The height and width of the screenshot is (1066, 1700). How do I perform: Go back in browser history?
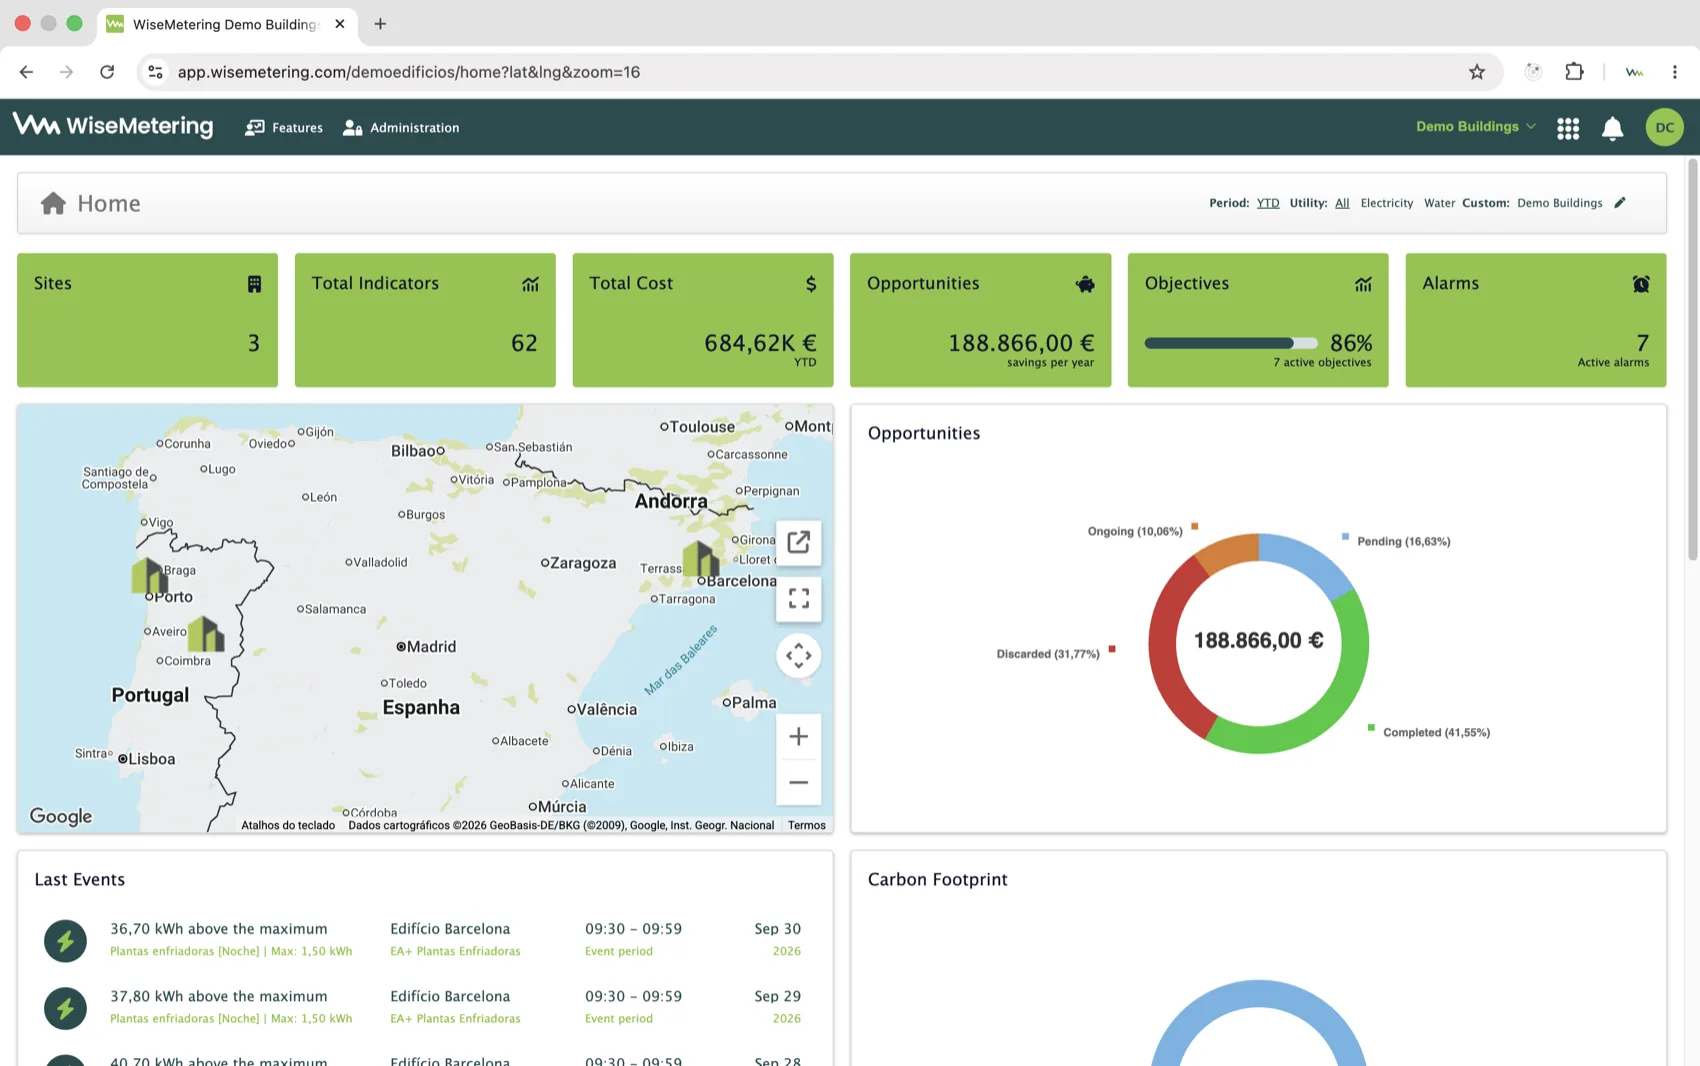click(x=26, y=72)
